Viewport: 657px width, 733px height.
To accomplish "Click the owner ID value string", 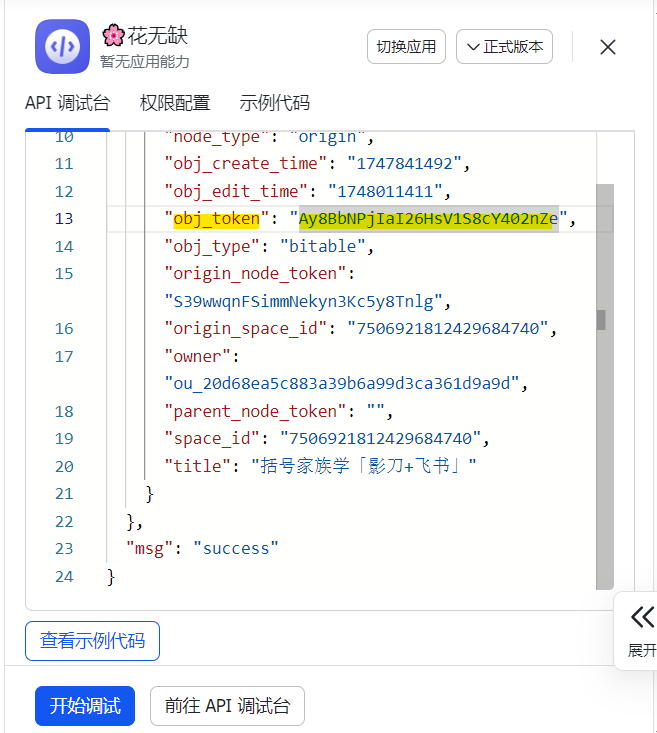I will (345, 383).
